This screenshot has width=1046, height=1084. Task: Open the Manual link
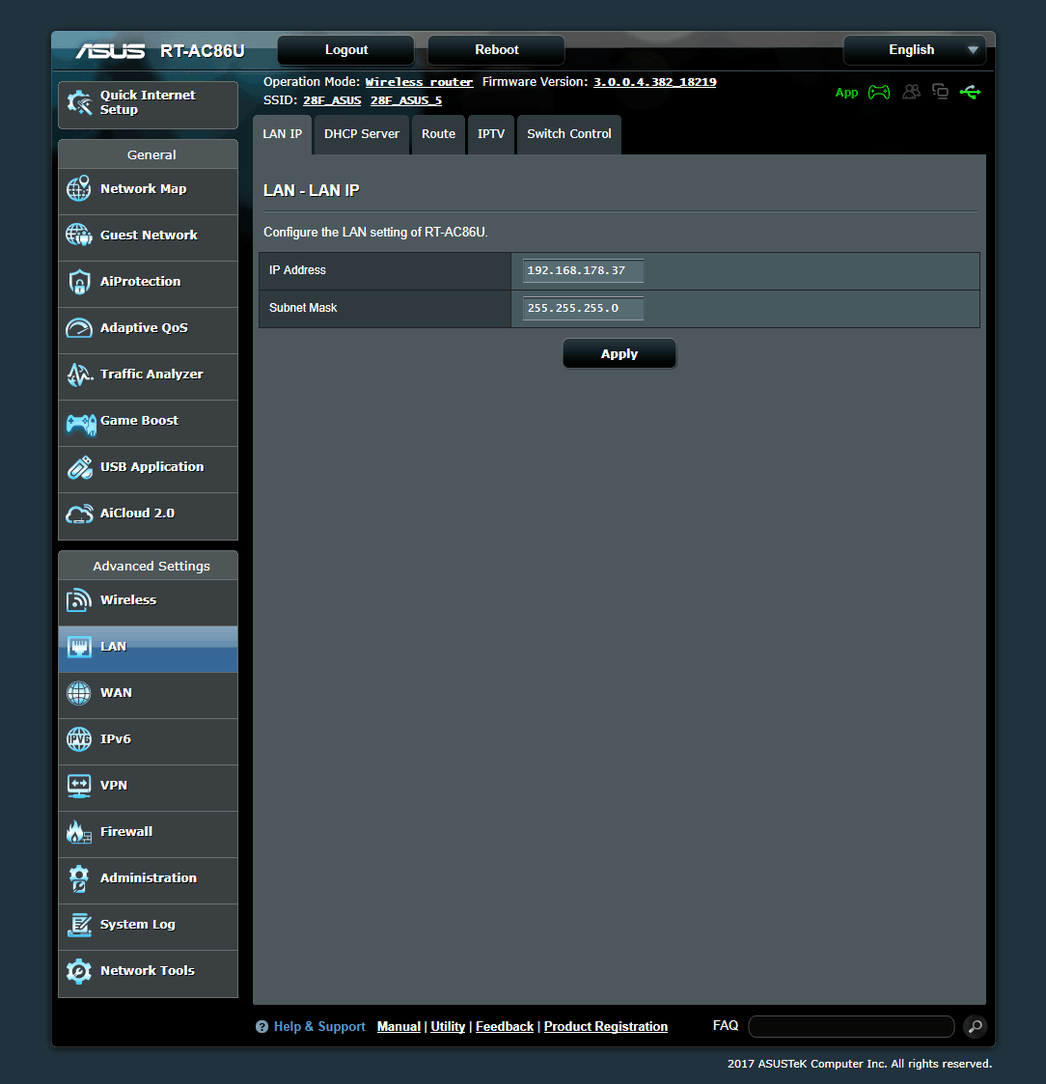(x=399, y=1027)
